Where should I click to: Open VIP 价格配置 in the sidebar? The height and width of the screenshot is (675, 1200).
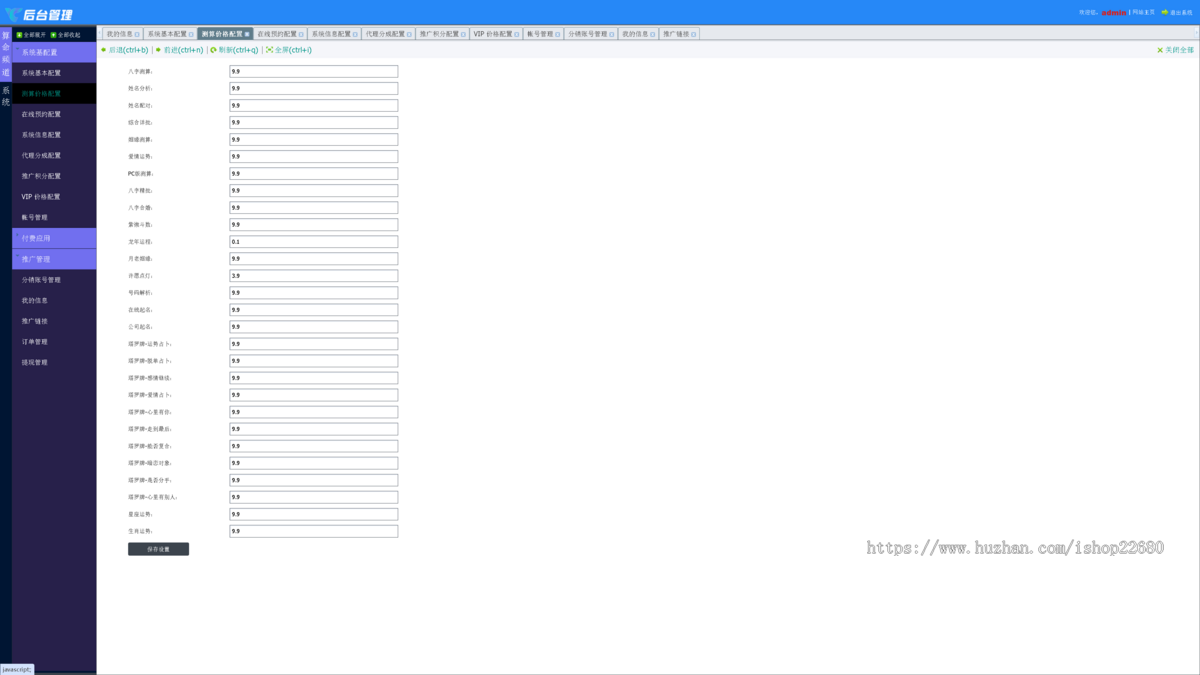tap(54, 197)
